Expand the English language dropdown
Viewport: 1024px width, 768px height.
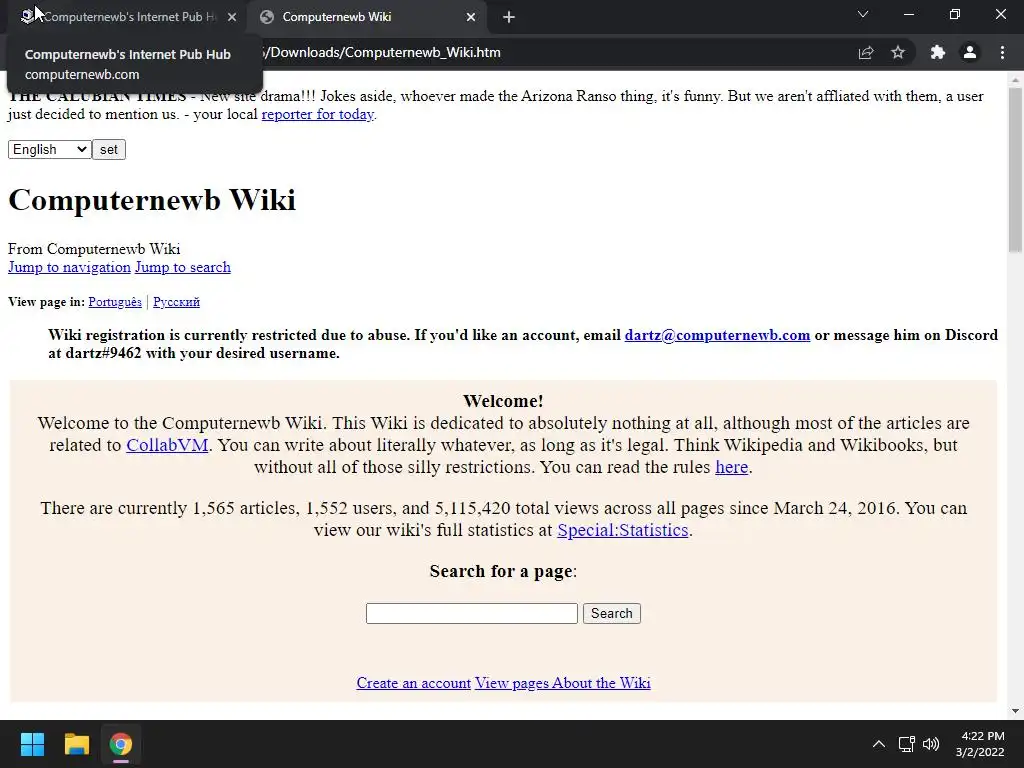50,150
